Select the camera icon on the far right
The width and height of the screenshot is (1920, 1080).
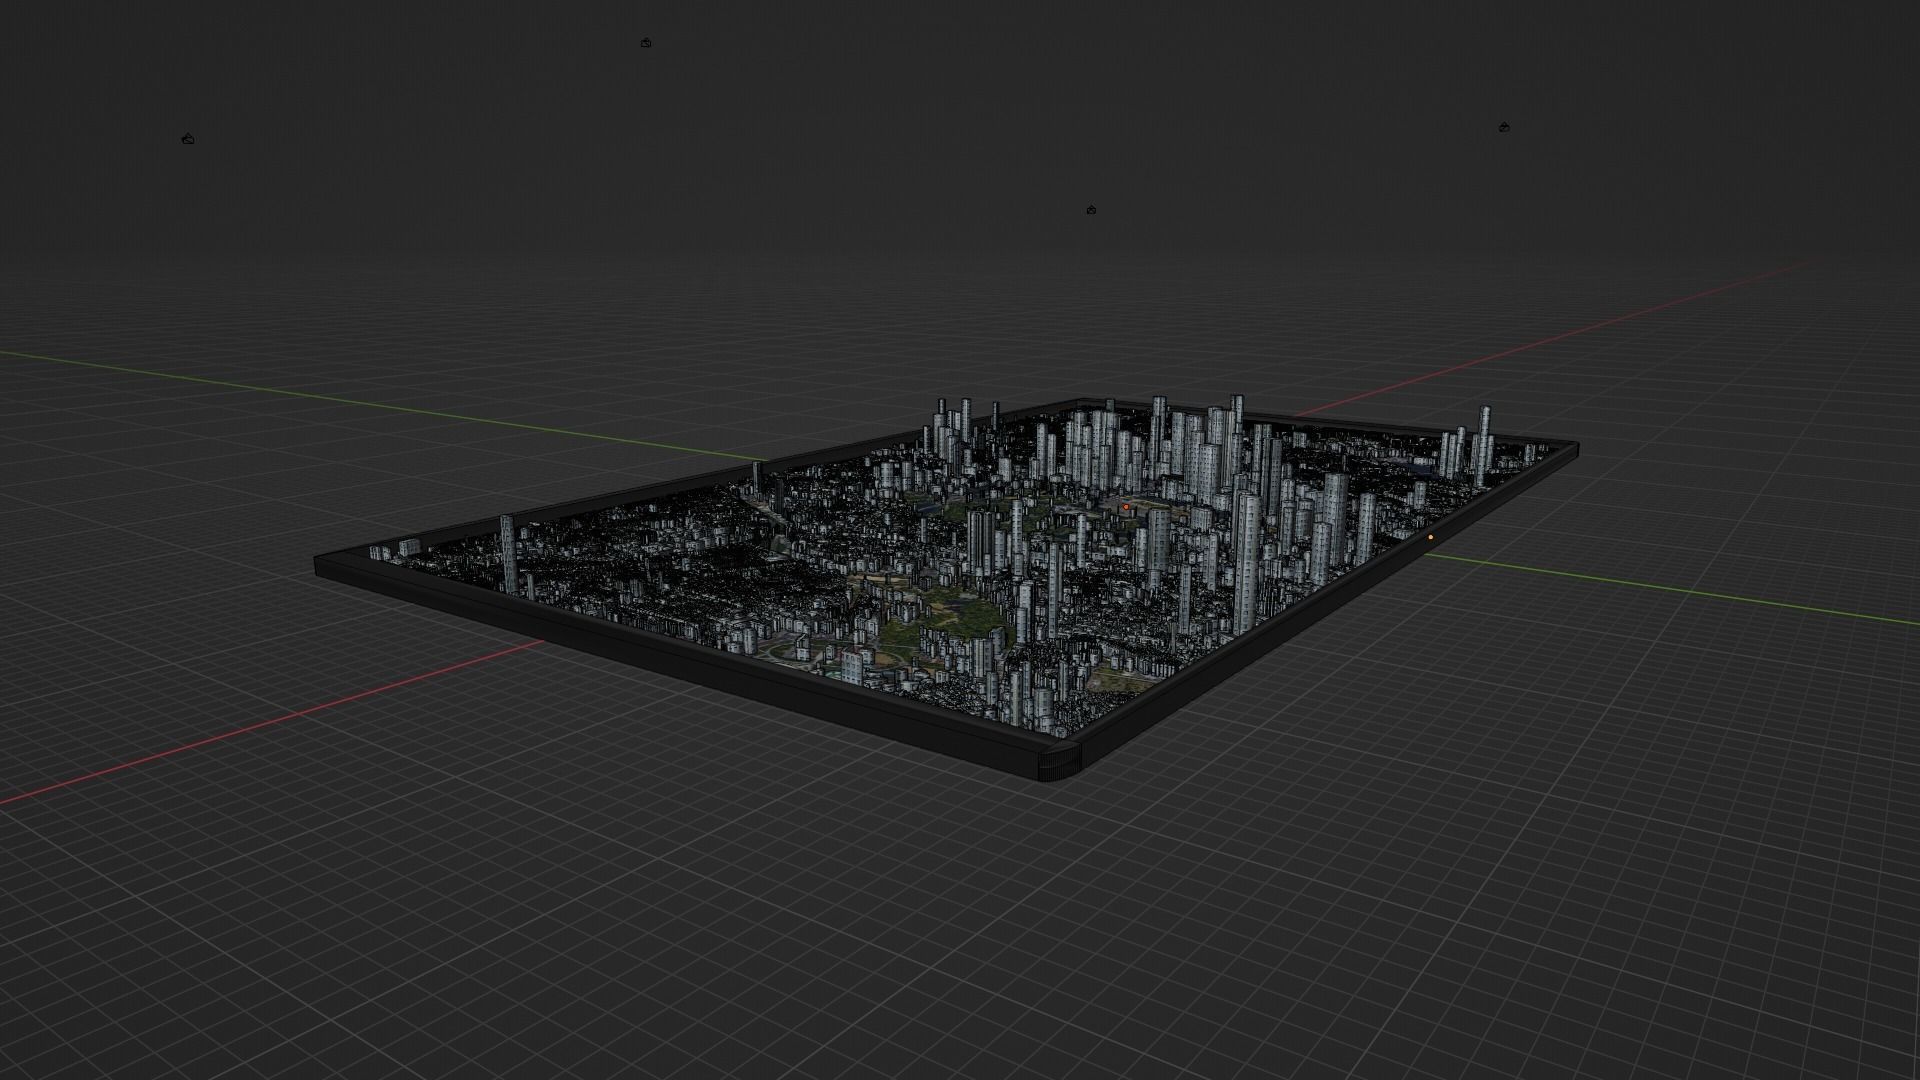point(1504,126)
